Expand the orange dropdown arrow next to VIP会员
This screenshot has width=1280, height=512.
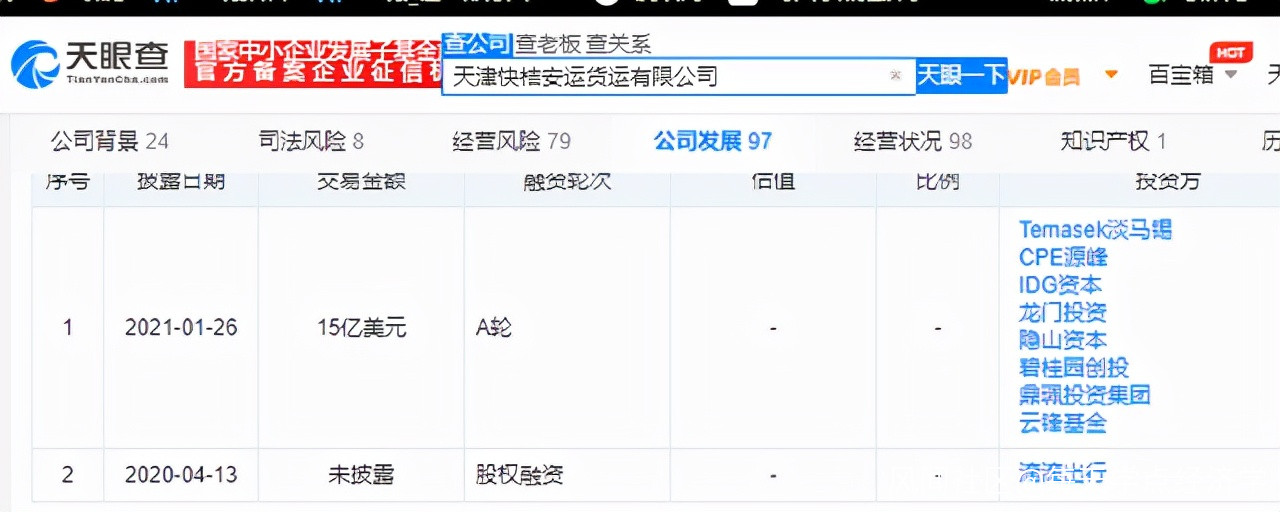click(1111, 75)
